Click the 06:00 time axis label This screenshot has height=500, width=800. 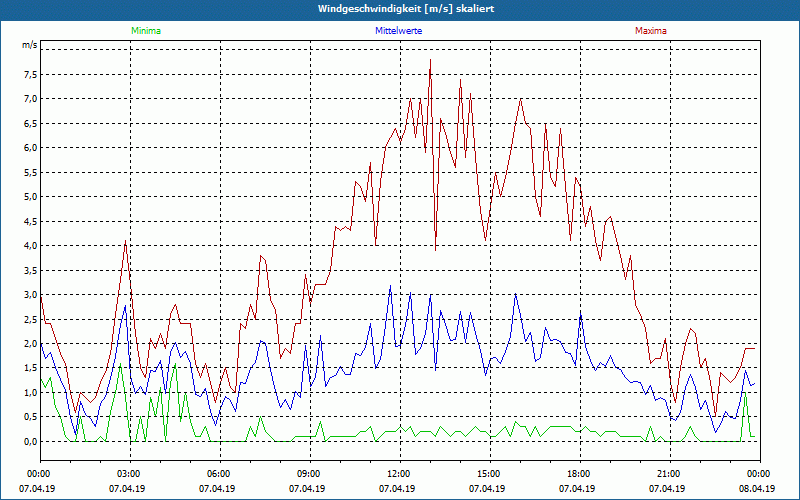tap(220, 474)
